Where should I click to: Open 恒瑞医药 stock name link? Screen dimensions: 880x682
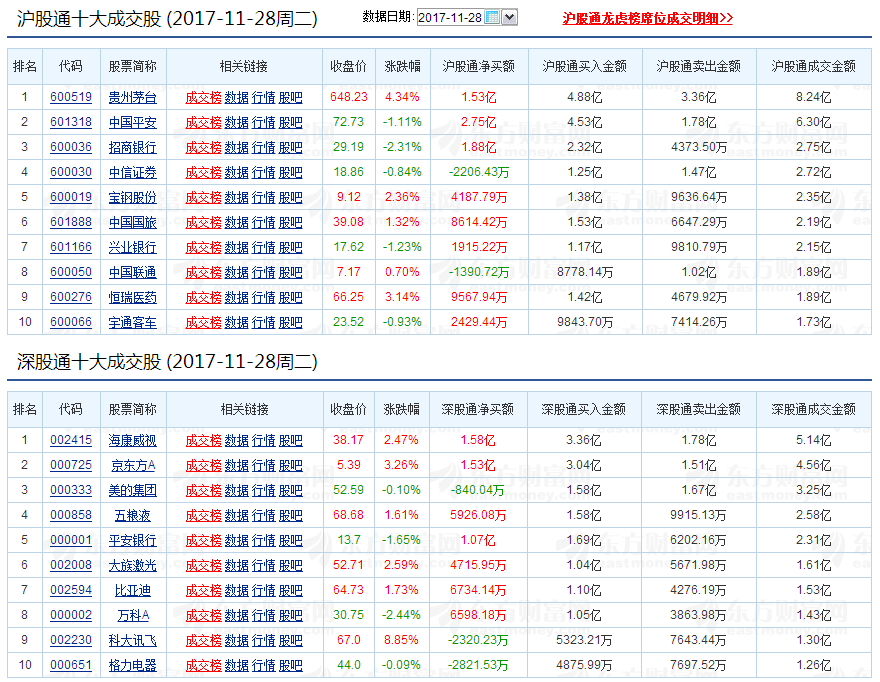pos(132,297)
